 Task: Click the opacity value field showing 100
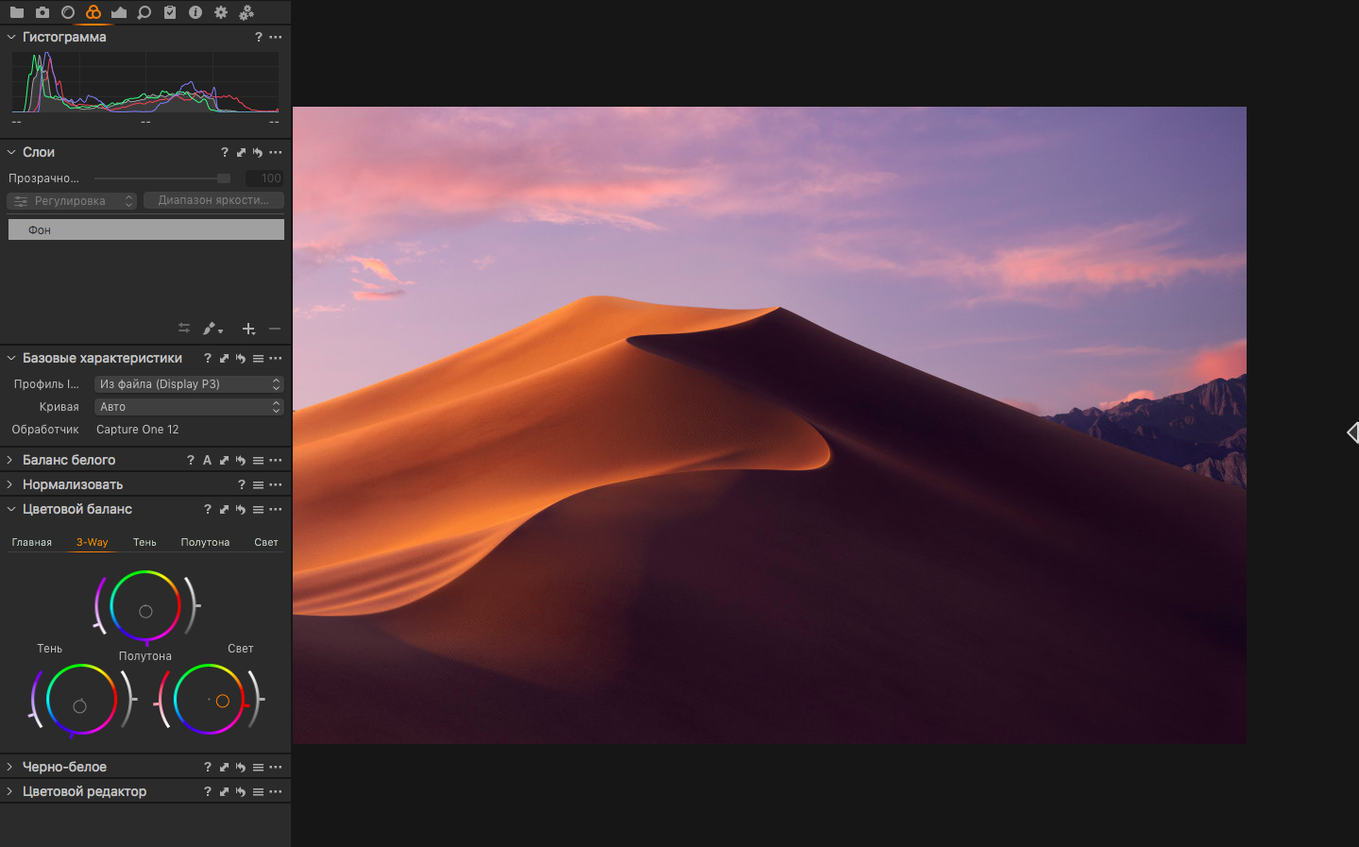coord(265,178)
